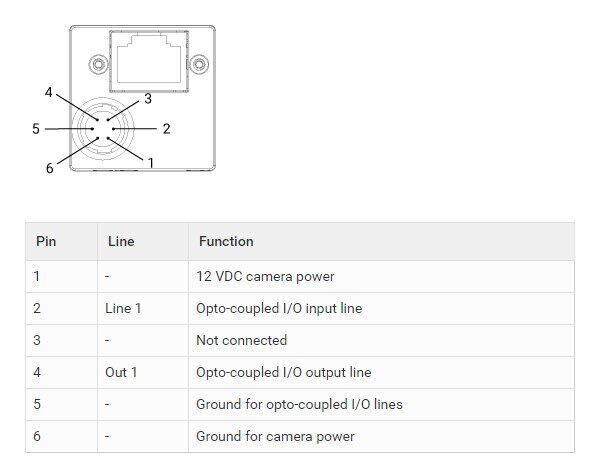
Task: Click the 12 VDC camera power cell
Action: [381, 277]
